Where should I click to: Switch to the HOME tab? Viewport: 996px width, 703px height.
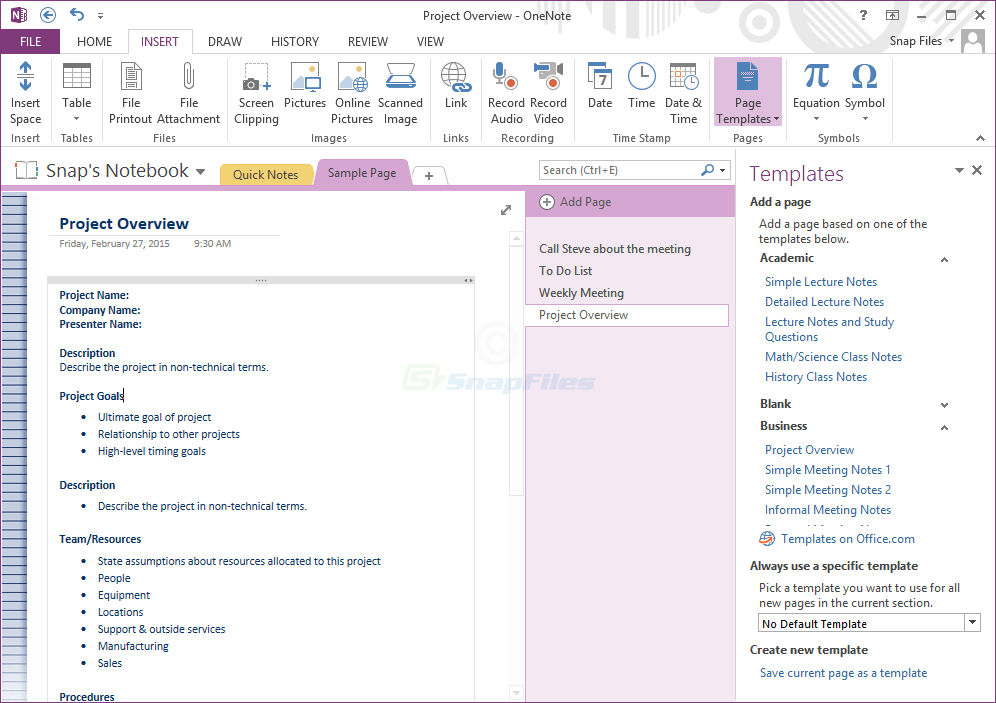tap(95, 42)
